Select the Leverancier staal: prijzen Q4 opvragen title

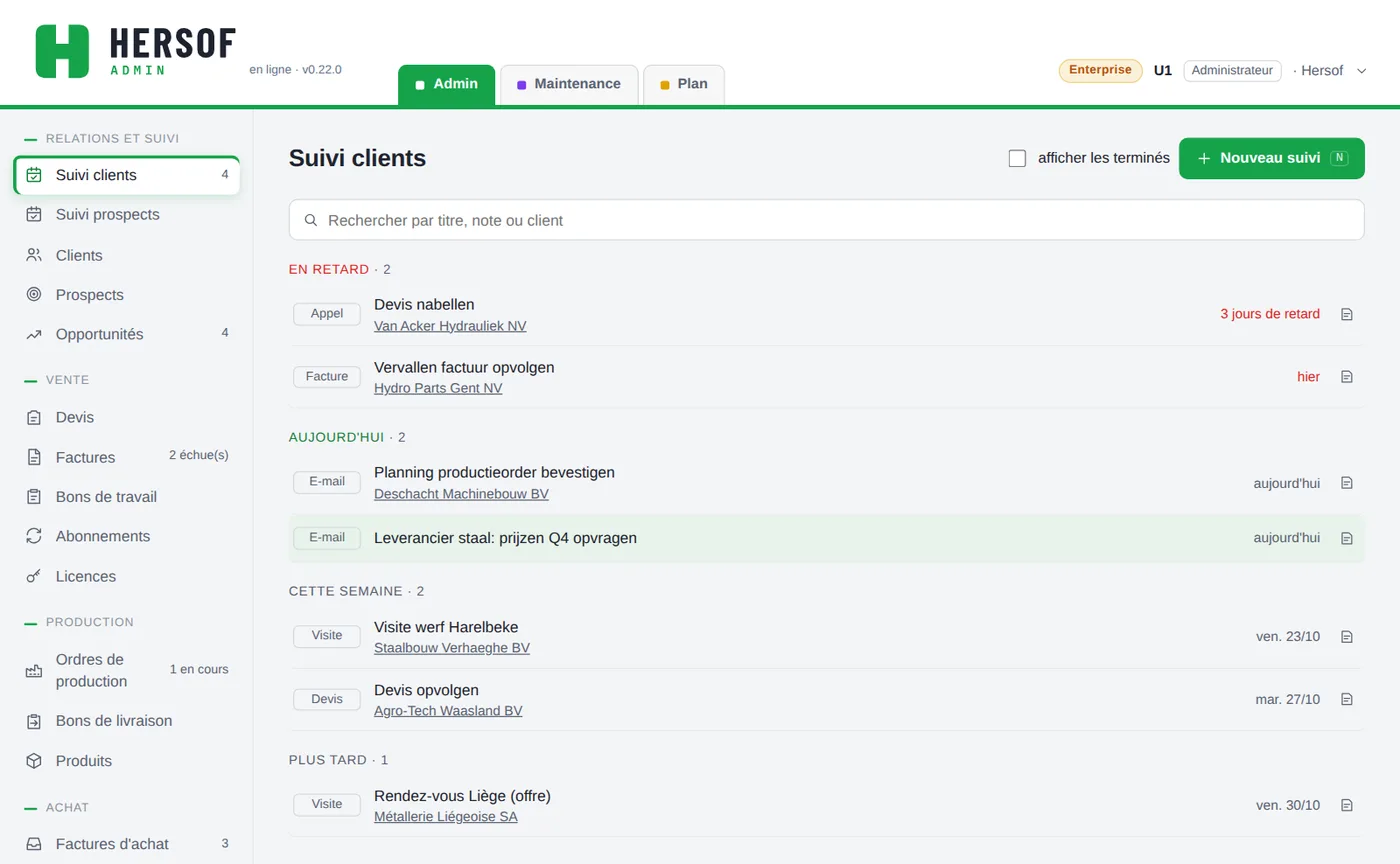505,538
